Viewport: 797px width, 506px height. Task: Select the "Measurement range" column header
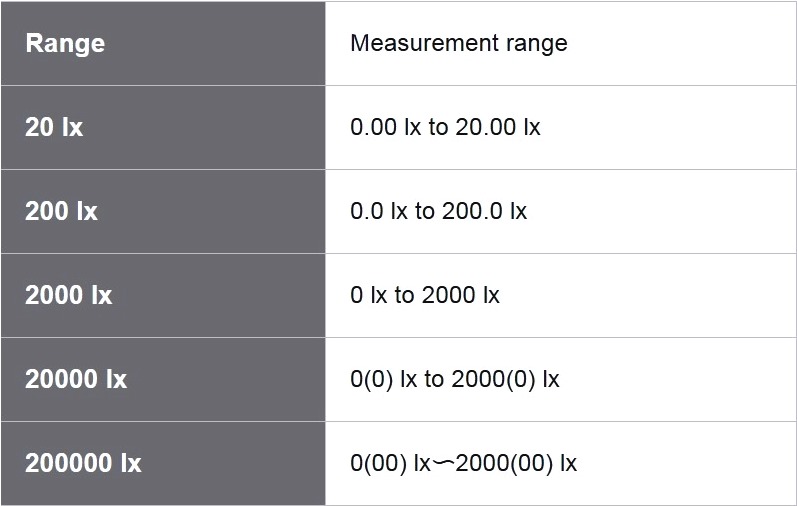(459, 44)
